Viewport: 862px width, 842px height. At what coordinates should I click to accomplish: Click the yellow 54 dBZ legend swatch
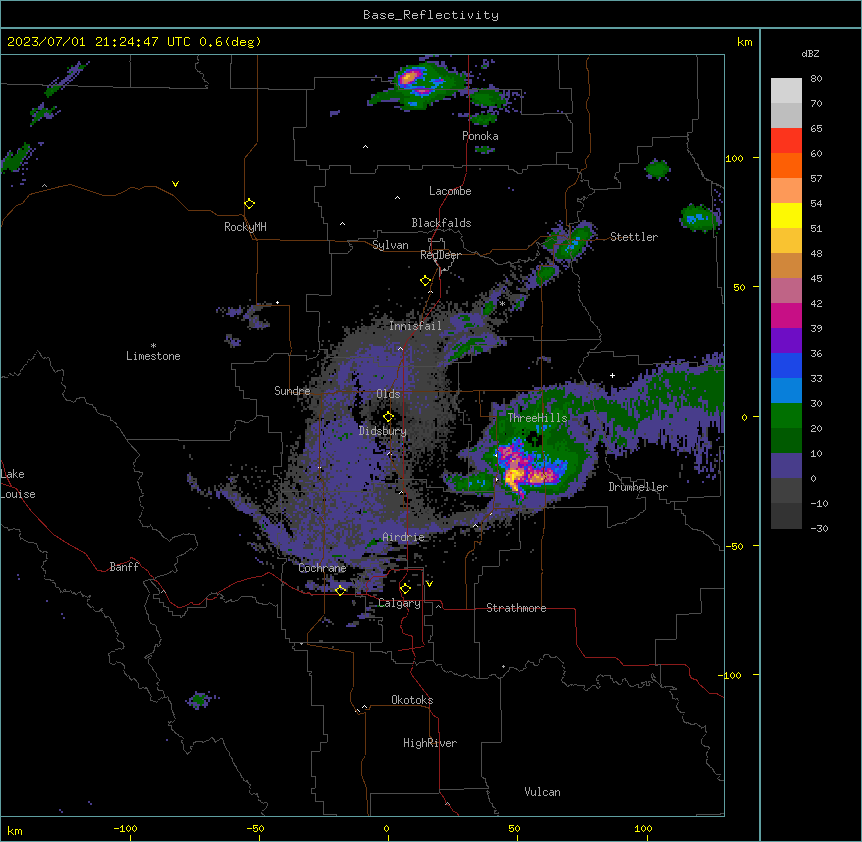[x=786, y=215]
